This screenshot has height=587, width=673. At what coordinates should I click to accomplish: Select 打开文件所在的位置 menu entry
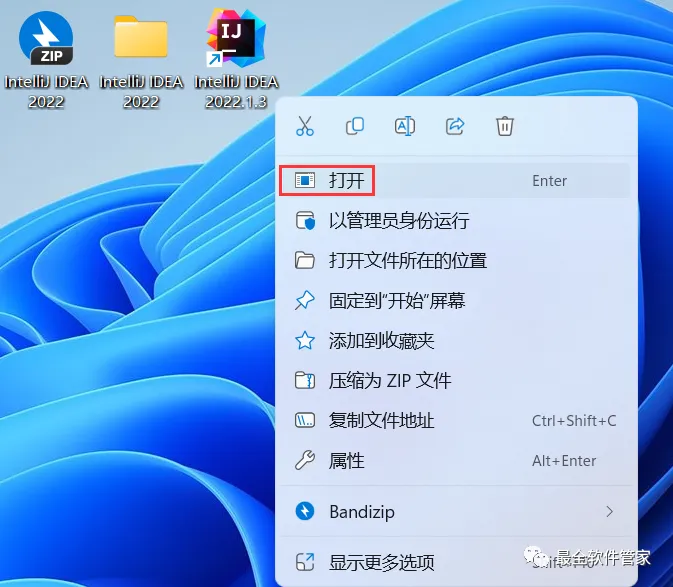(455, 260)
